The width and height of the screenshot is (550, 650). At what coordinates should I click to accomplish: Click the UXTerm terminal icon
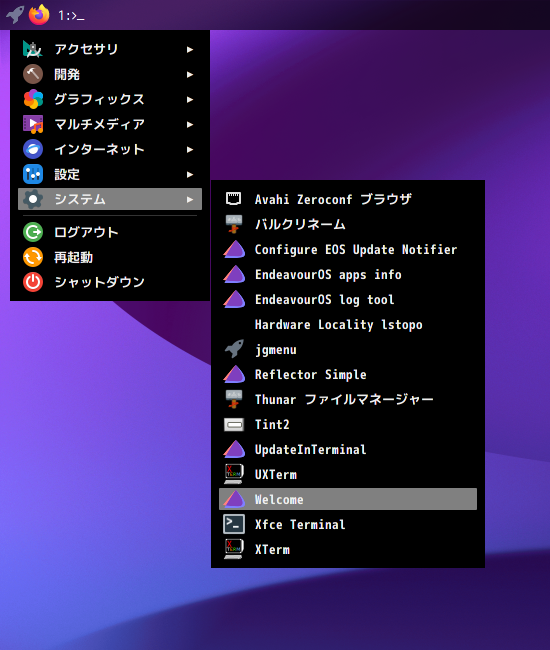point(234,474)
